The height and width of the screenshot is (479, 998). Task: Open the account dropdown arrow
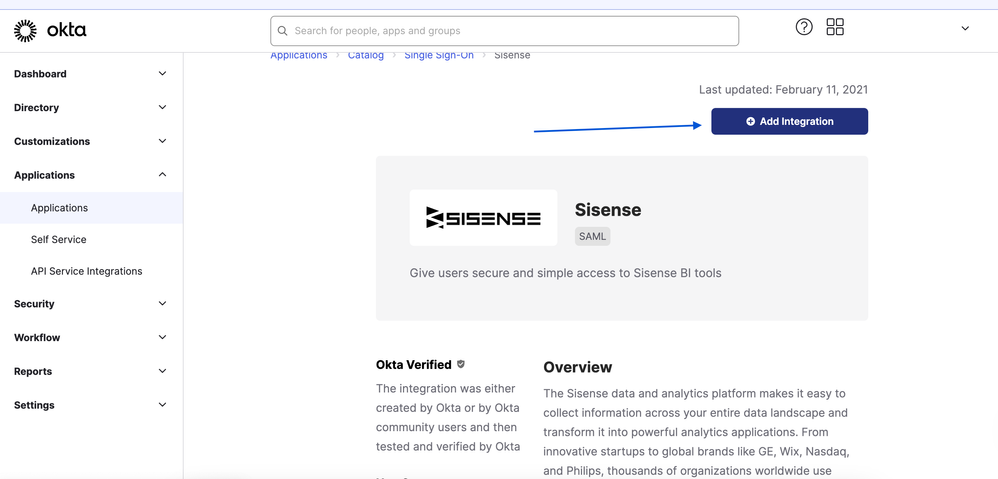965,29
